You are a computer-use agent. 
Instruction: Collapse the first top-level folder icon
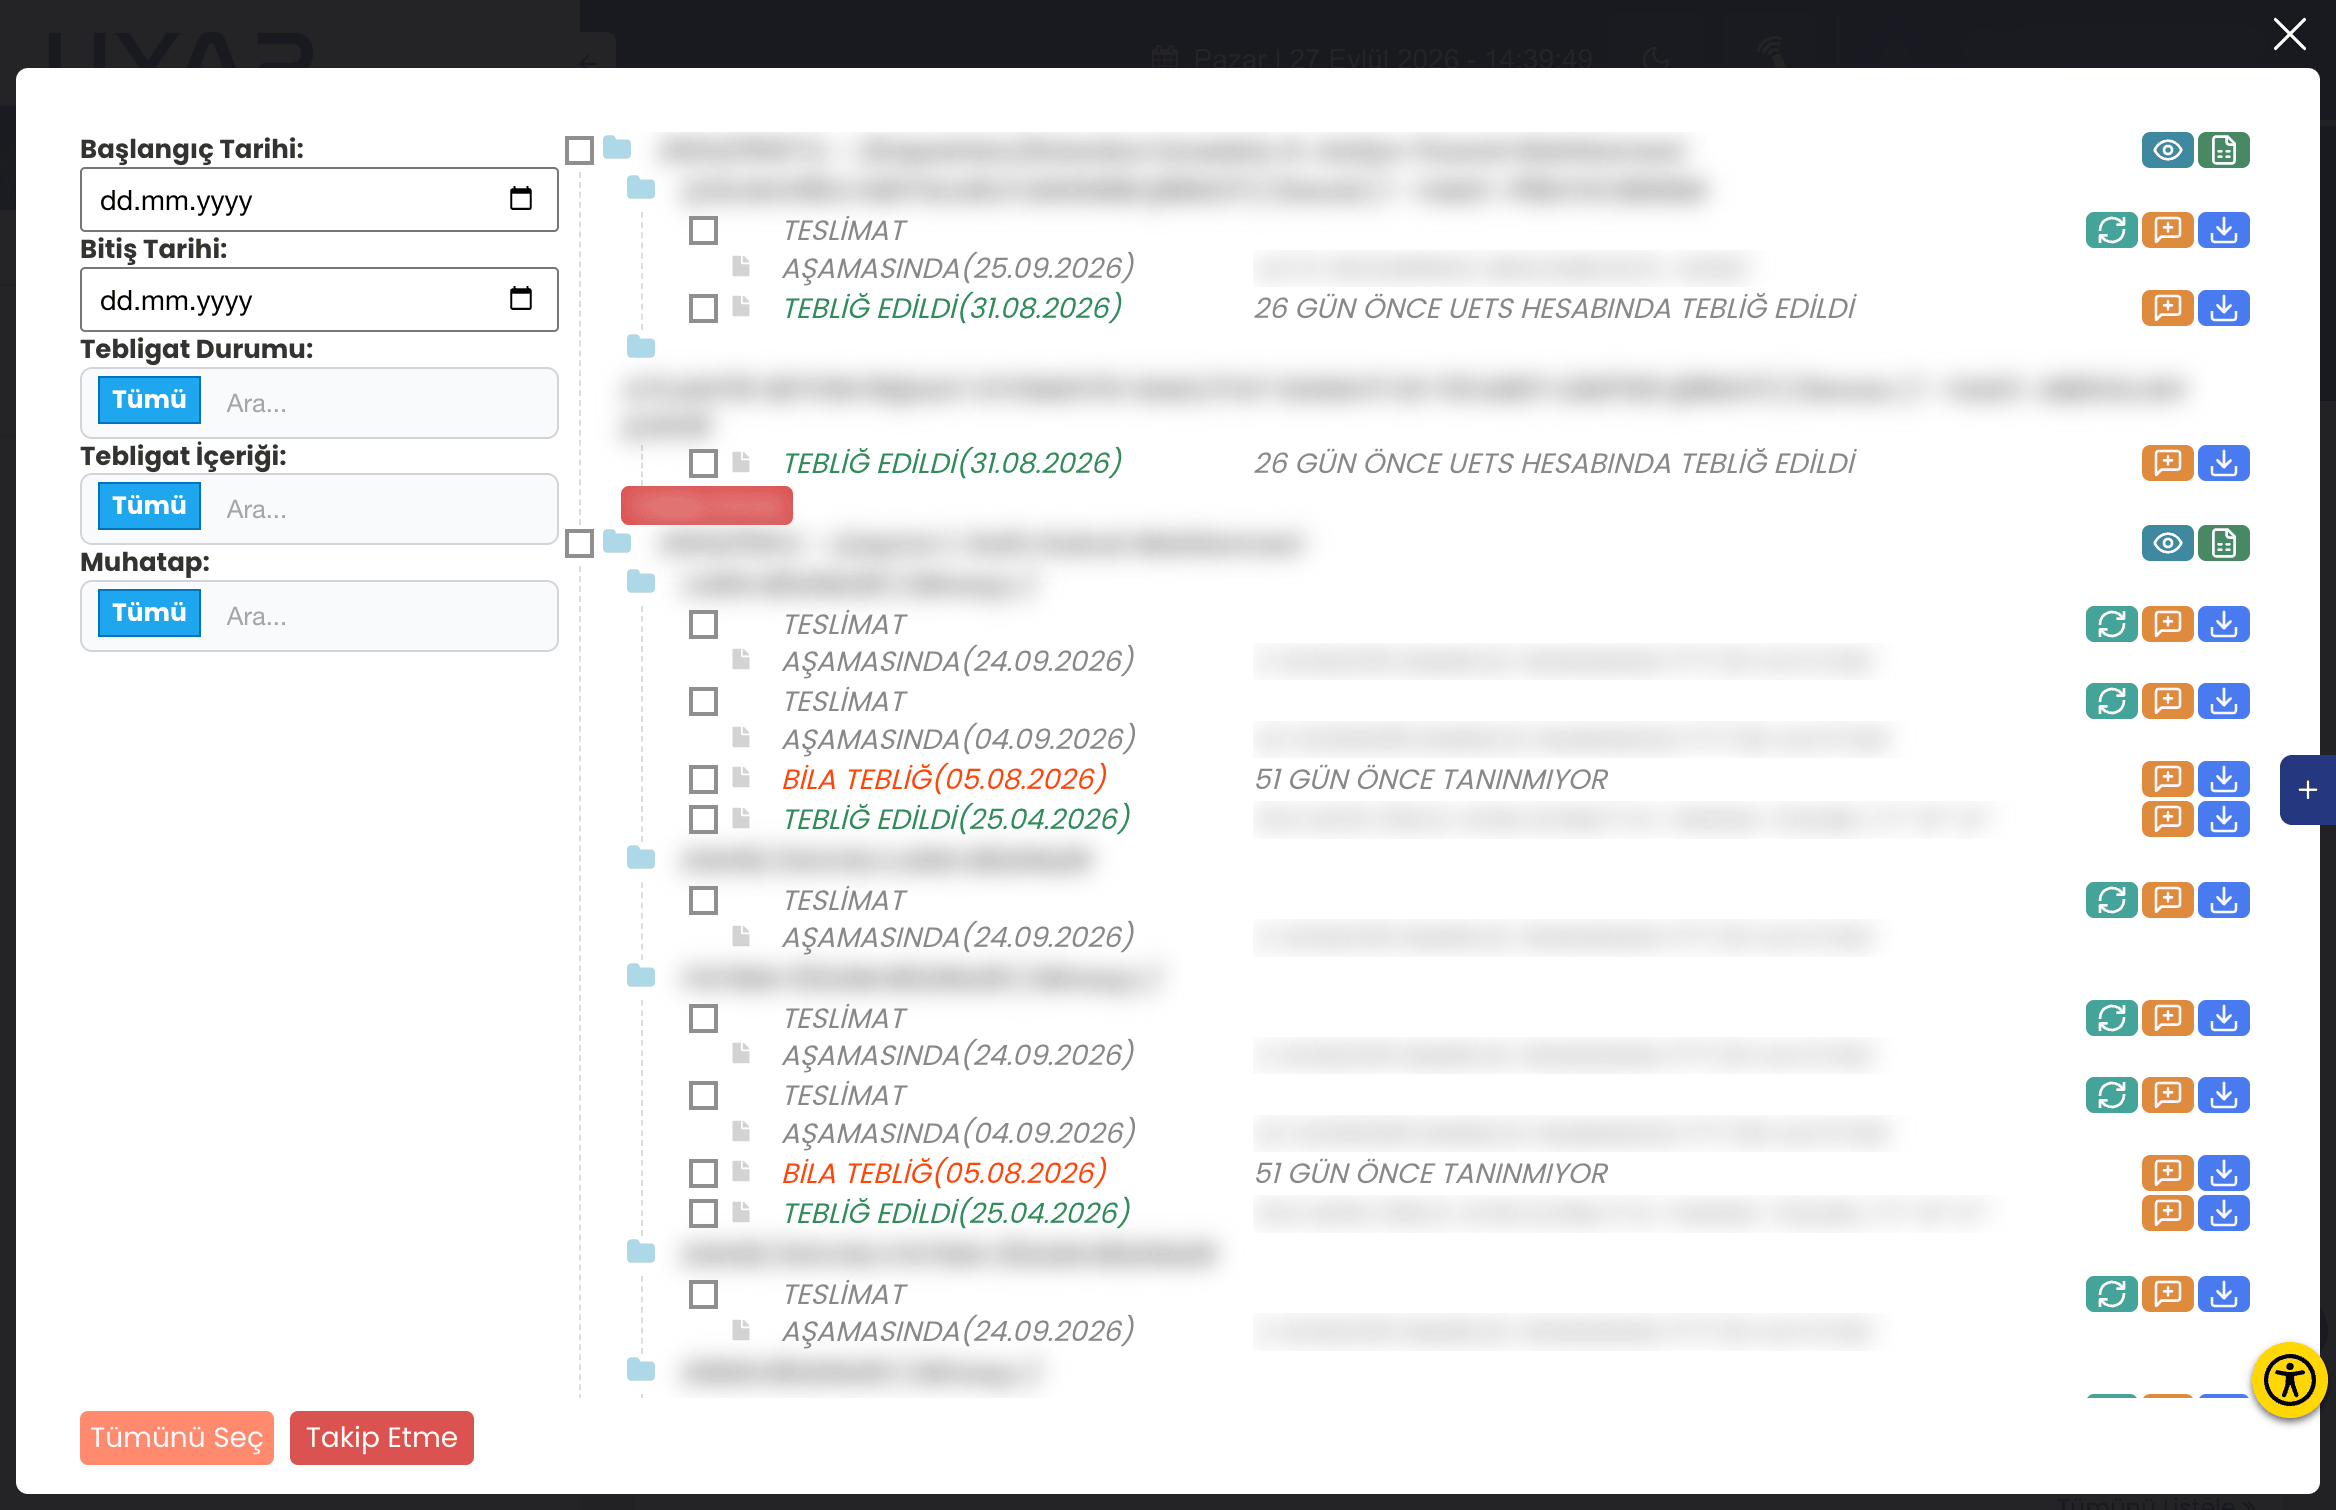pyautogui.click(x=617, y=148)
